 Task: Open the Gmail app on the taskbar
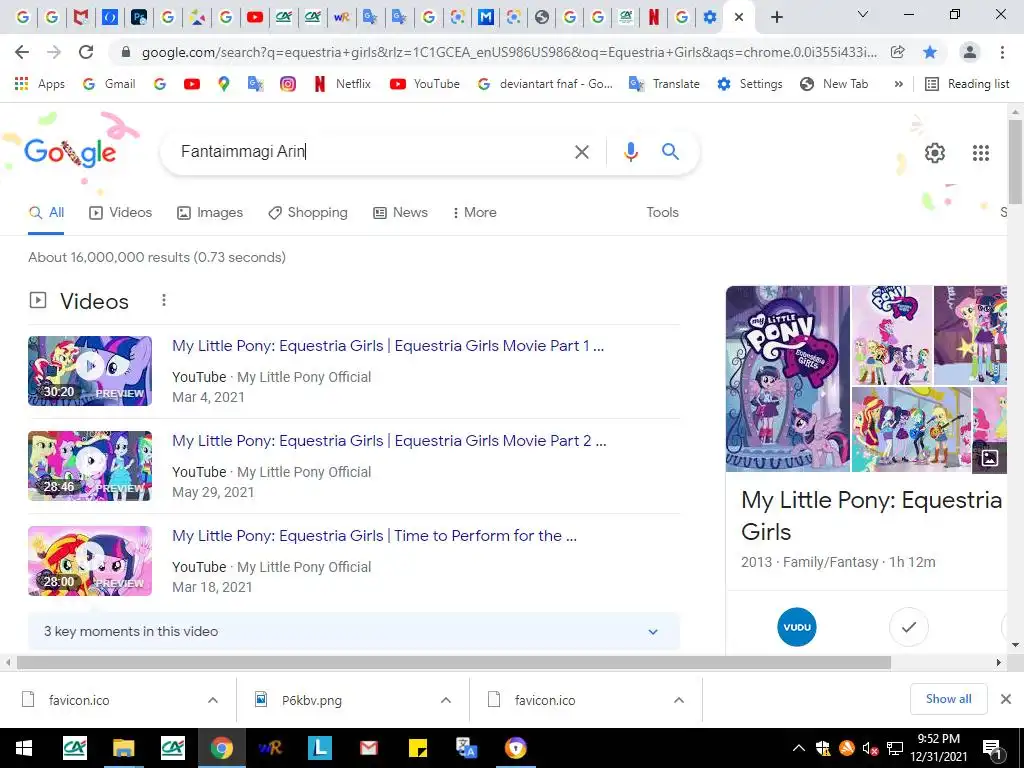(x=369, y=748)
